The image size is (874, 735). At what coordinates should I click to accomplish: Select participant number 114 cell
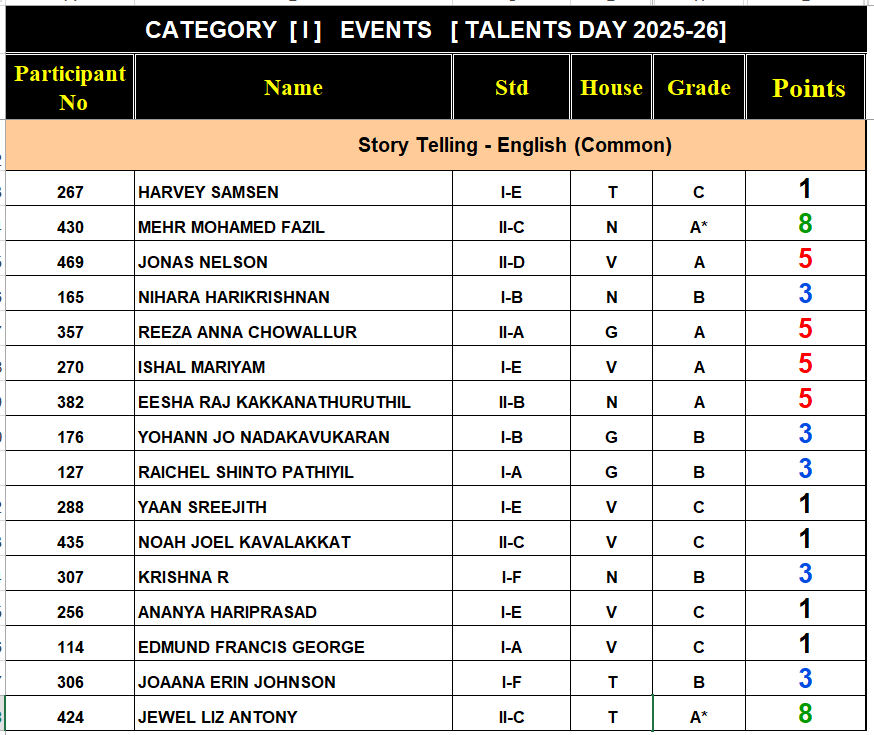tap(70, 644)
